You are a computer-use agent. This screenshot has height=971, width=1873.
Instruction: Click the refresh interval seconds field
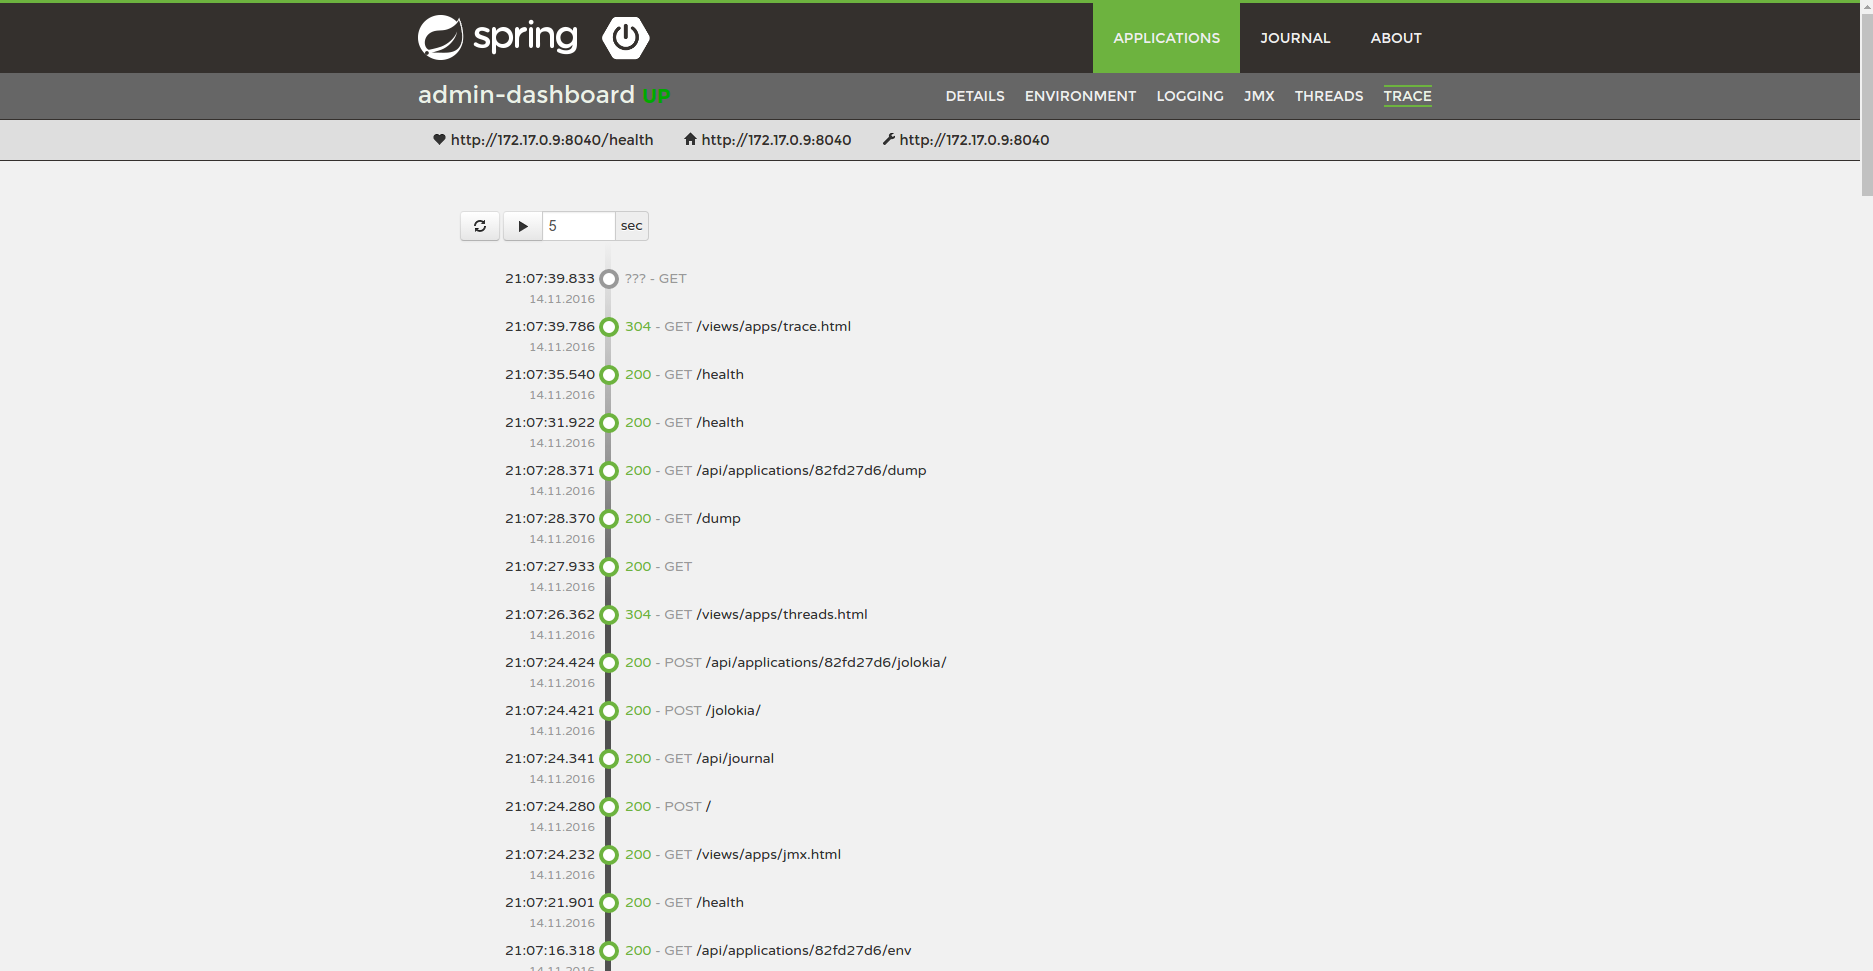[x=578, y=226]
